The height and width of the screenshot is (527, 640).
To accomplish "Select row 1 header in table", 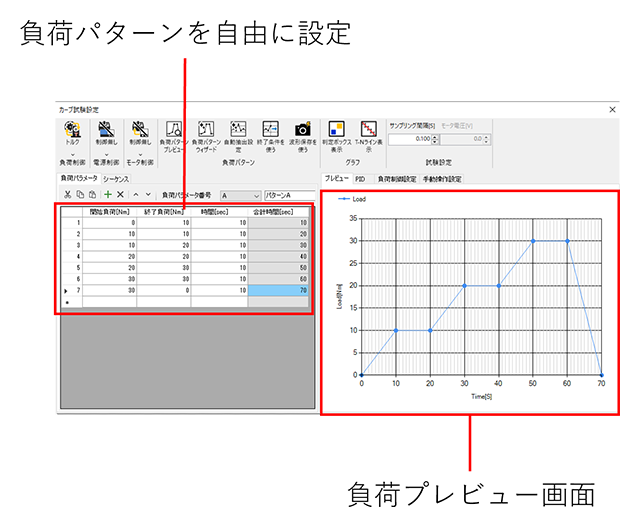I will pos(72,223).
